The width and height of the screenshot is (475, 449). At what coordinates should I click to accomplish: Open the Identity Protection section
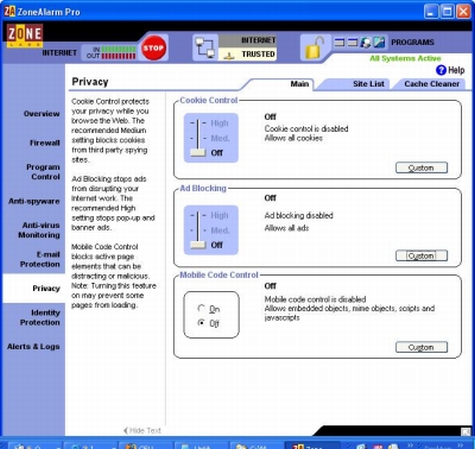point(40,317)
